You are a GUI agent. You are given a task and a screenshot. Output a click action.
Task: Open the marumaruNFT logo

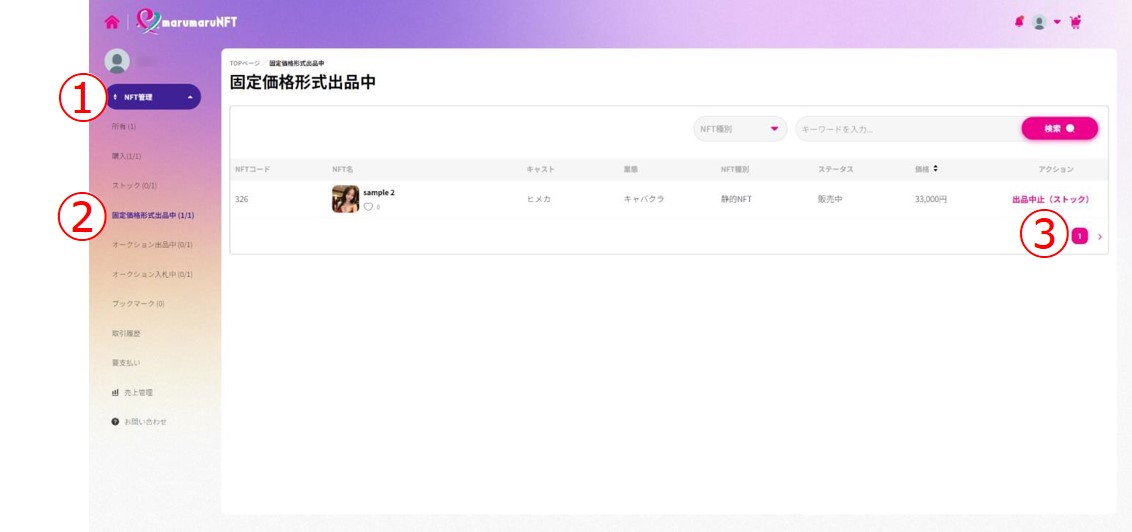[187, 22]
